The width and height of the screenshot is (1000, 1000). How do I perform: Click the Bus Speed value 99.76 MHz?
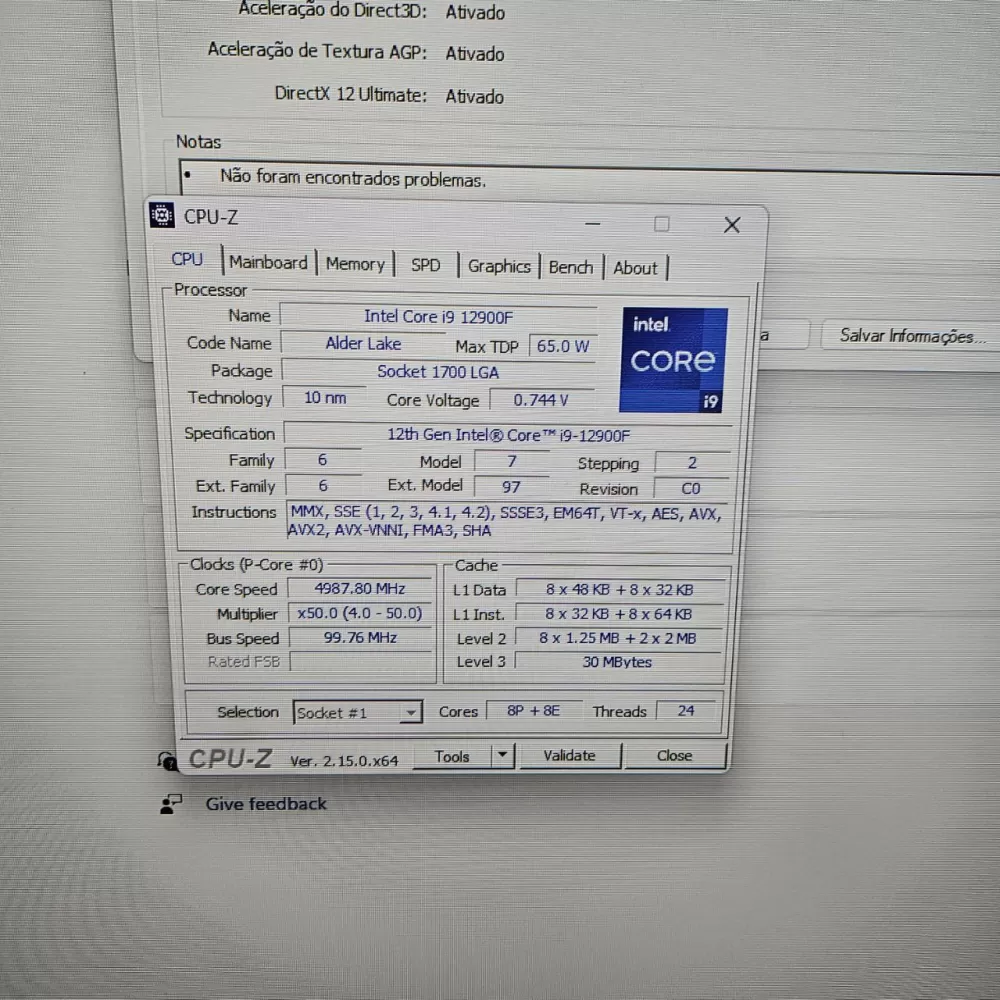tap(360, 638)
